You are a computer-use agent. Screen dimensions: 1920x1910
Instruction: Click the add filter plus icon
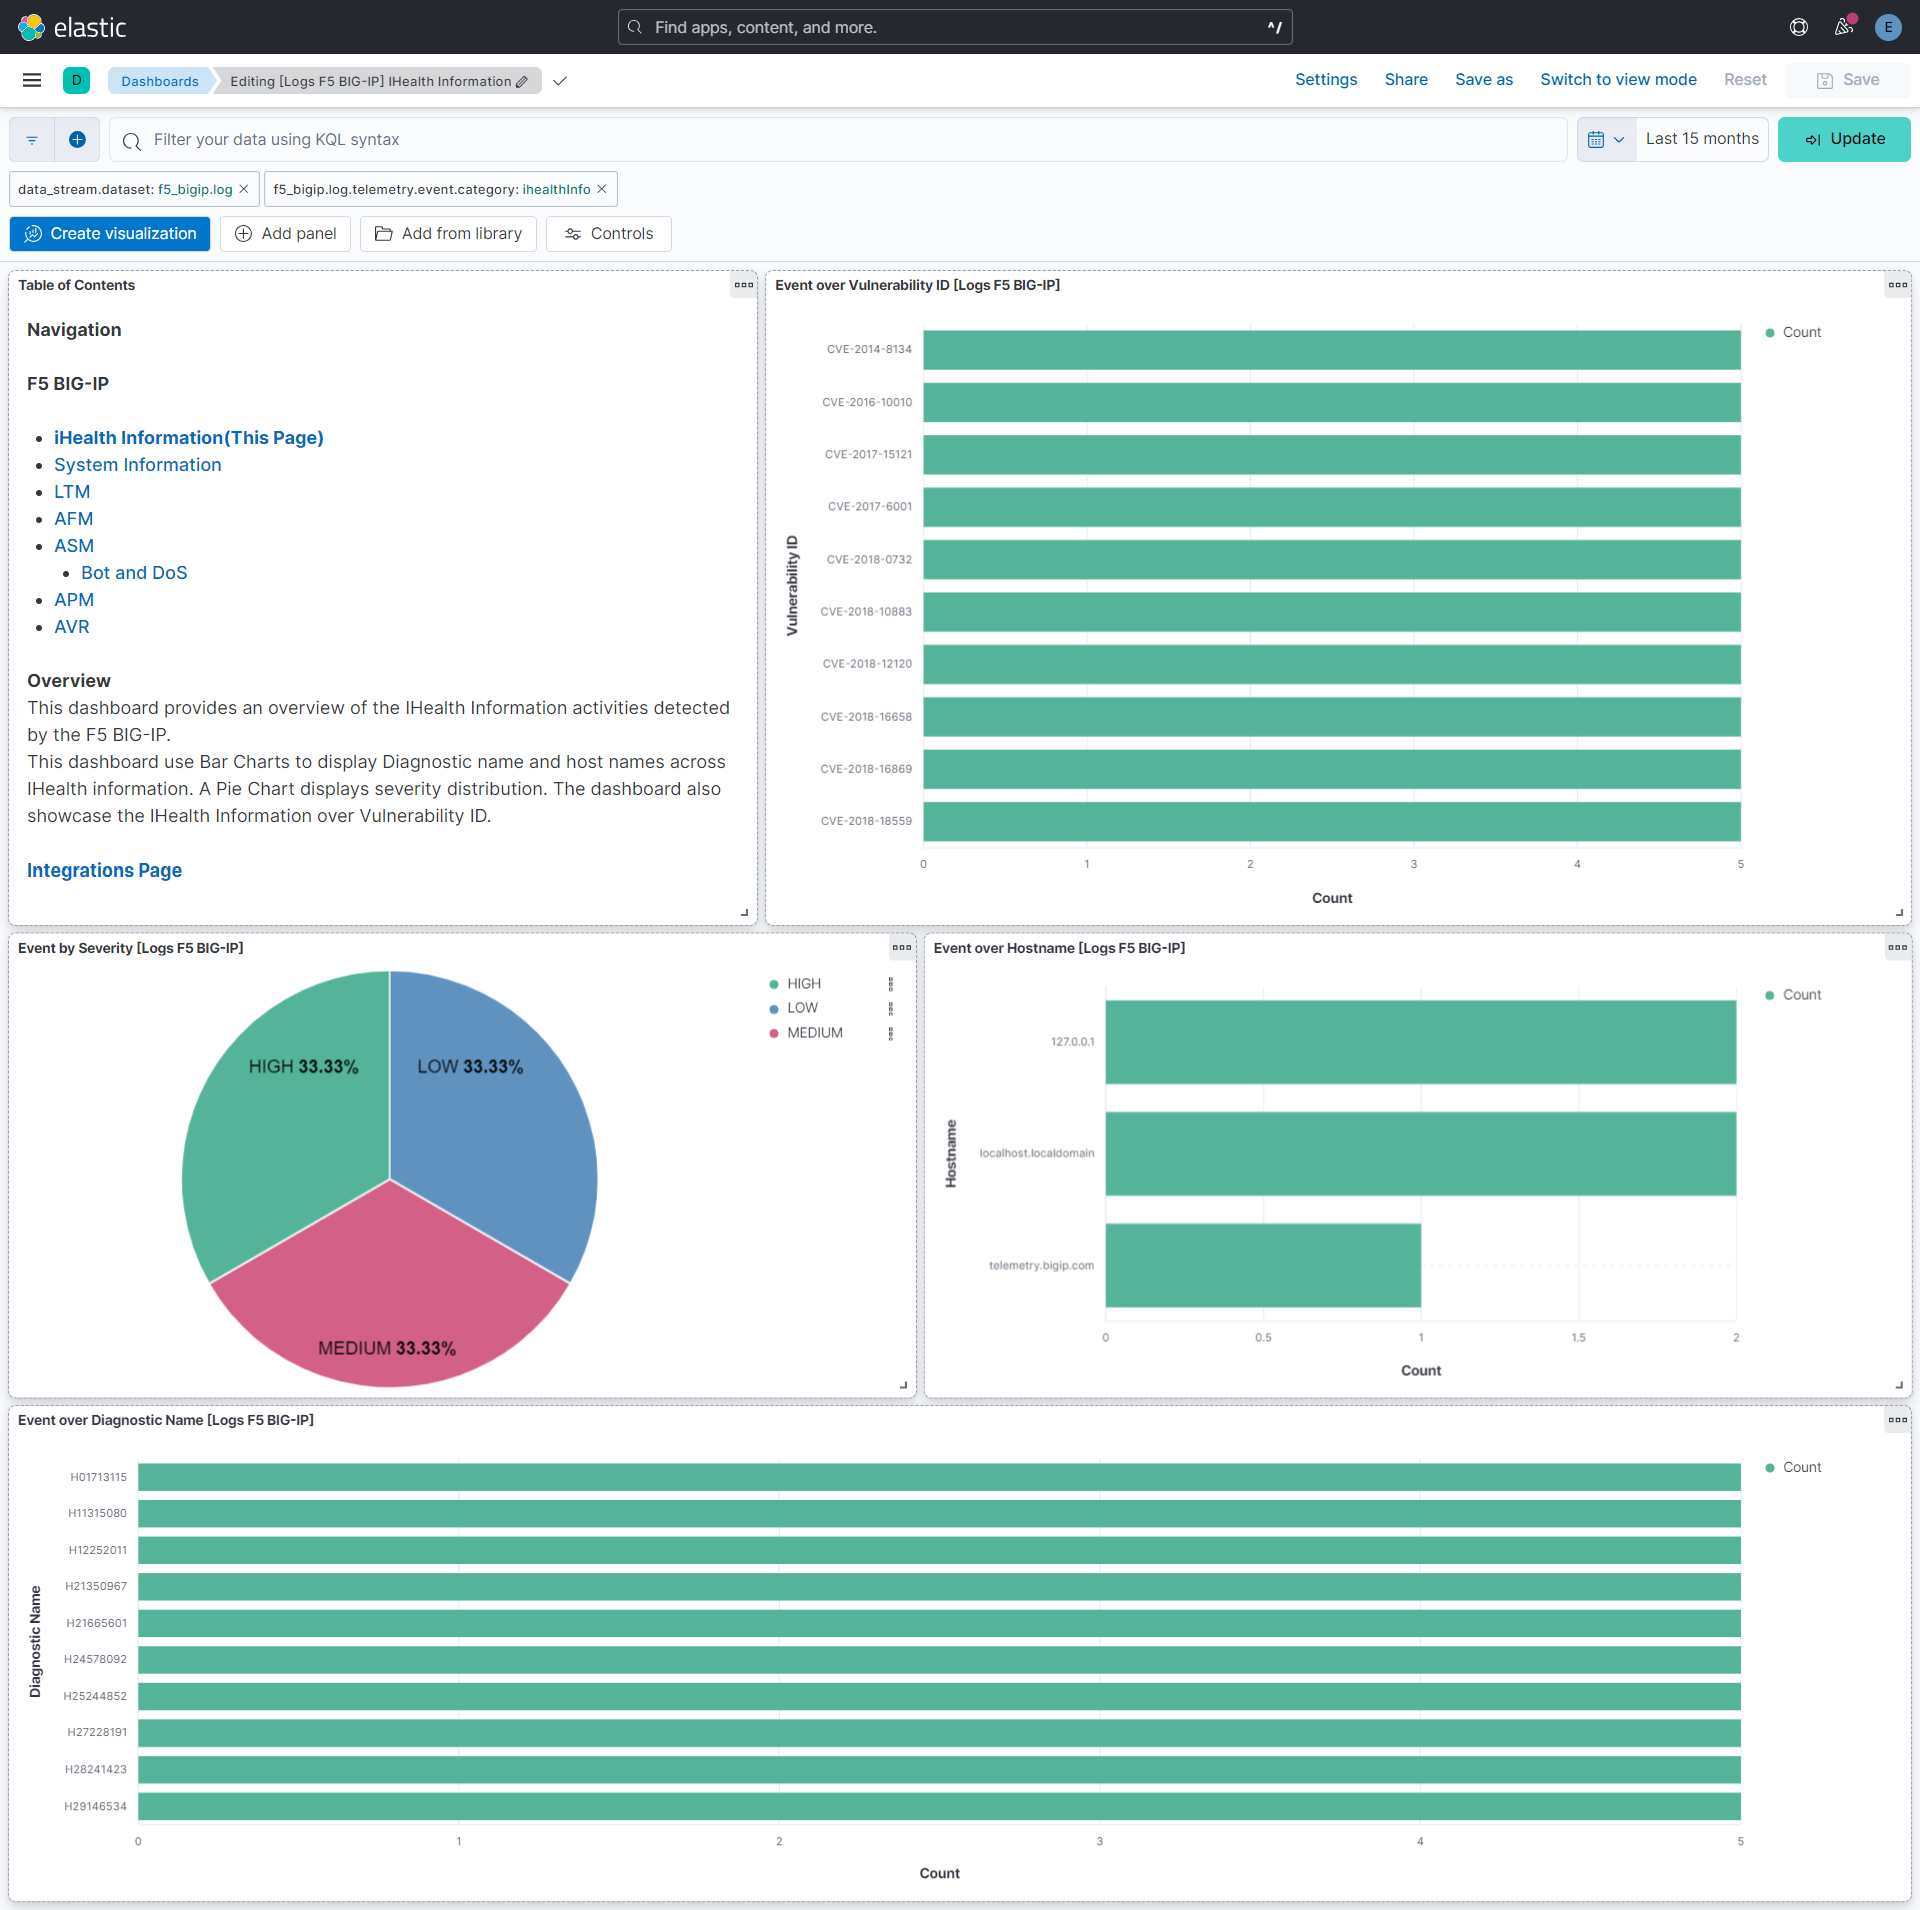(77, 139)
